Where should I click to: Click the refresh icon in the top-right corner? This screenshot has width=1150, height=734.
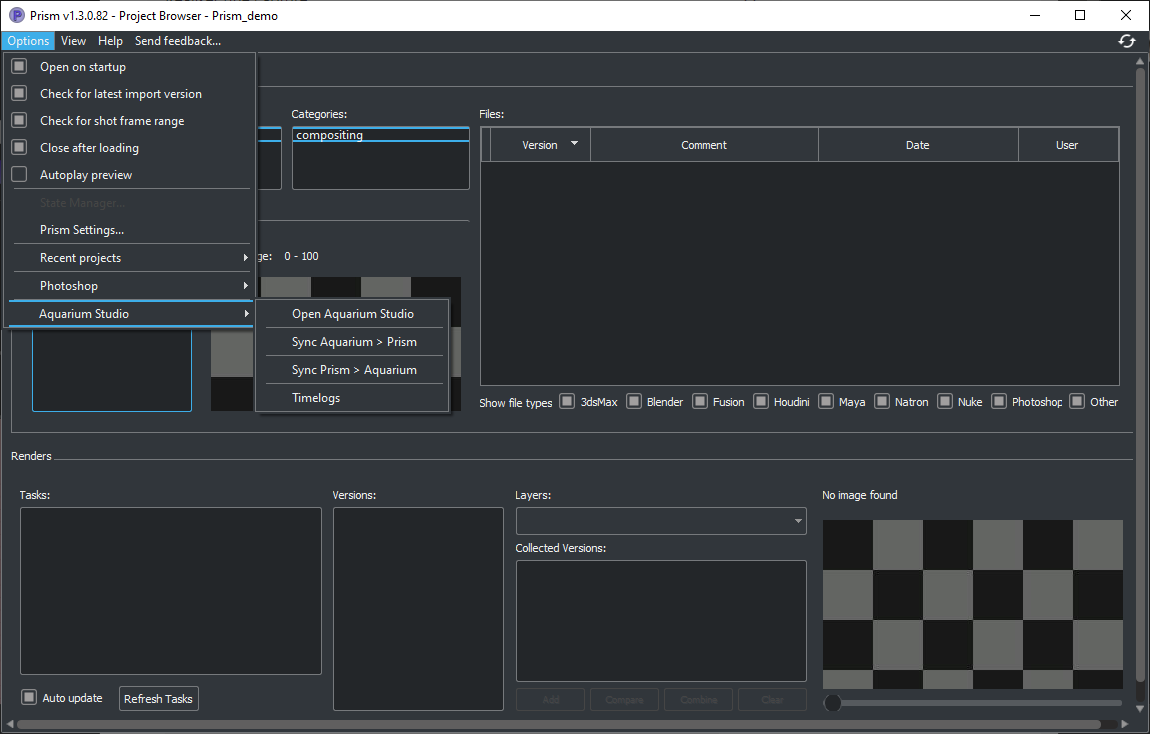[x=1126, y=41]
